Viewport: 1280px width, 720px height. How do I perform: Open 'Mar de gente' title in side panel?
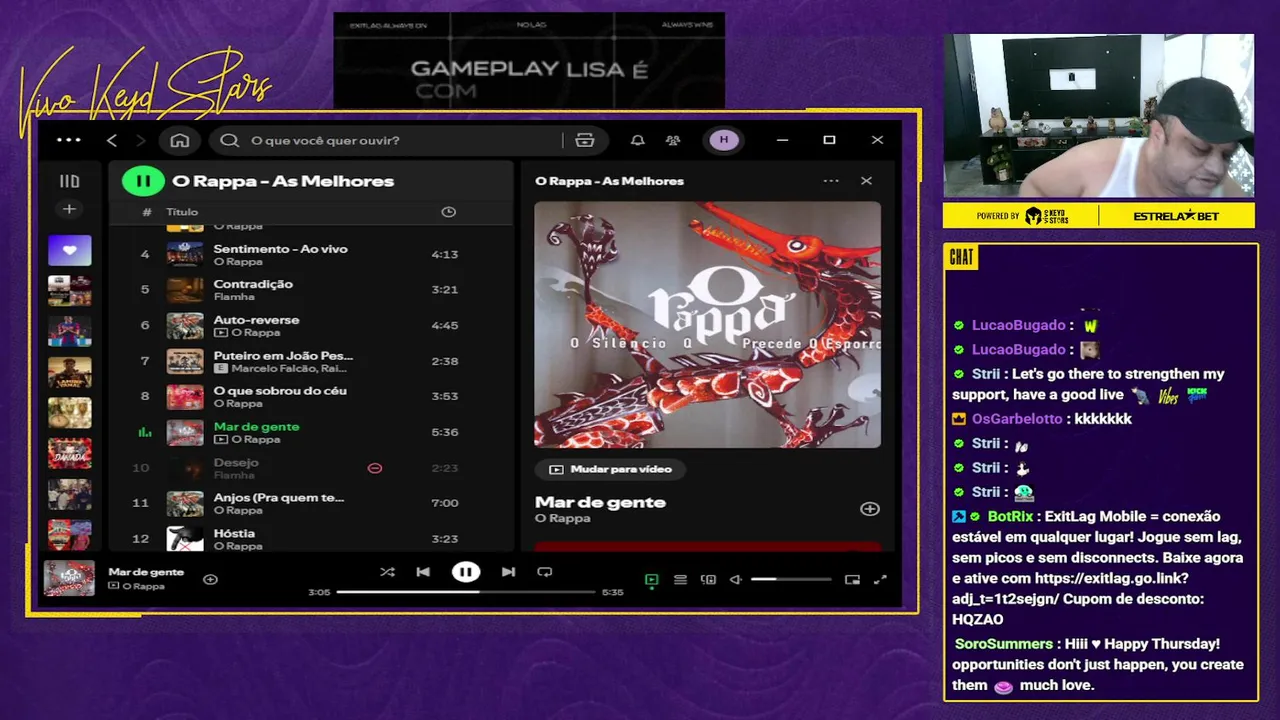tap(600, 502)
